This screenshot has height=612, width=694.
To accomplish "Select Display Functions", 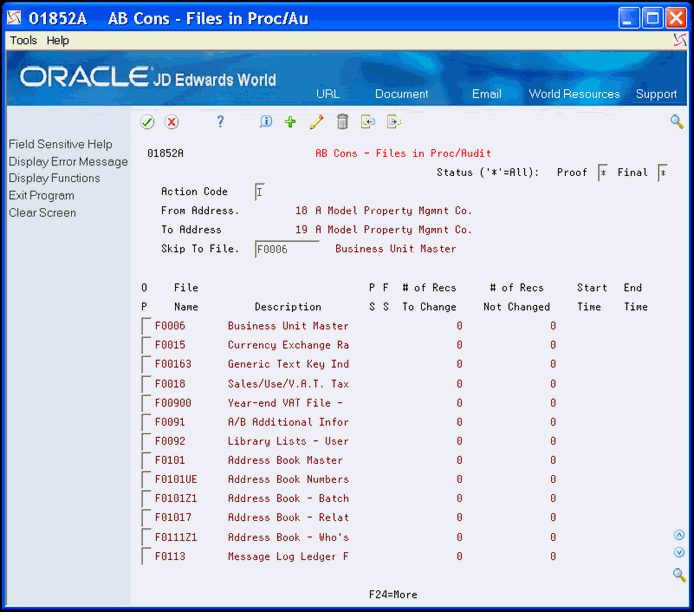I will point(54,178).
